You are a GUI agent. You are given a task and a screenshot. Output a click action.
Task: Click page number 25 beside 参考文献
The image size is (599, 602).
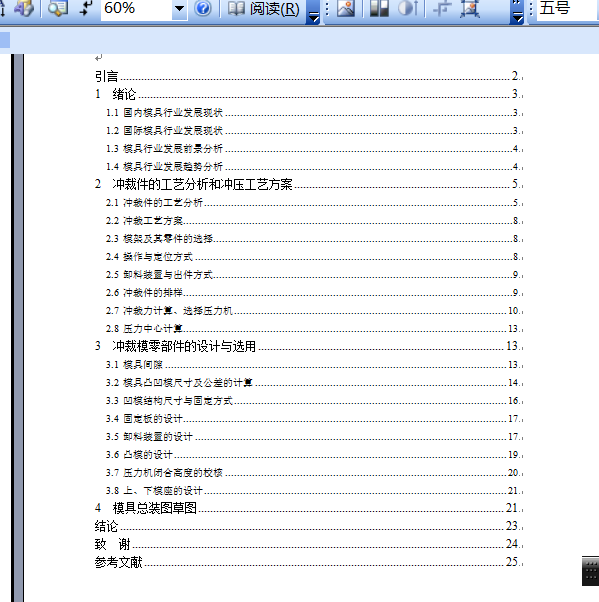[512, 562]
